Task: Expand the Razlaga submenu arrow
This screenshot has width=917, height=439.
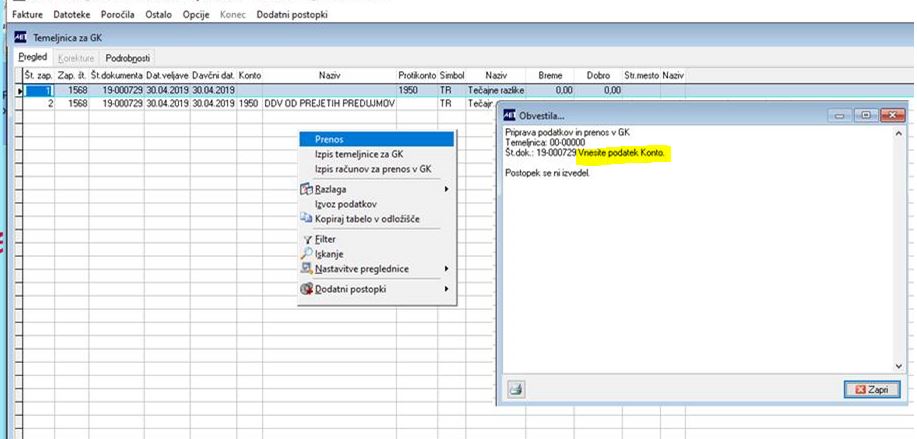Action: 446,189
